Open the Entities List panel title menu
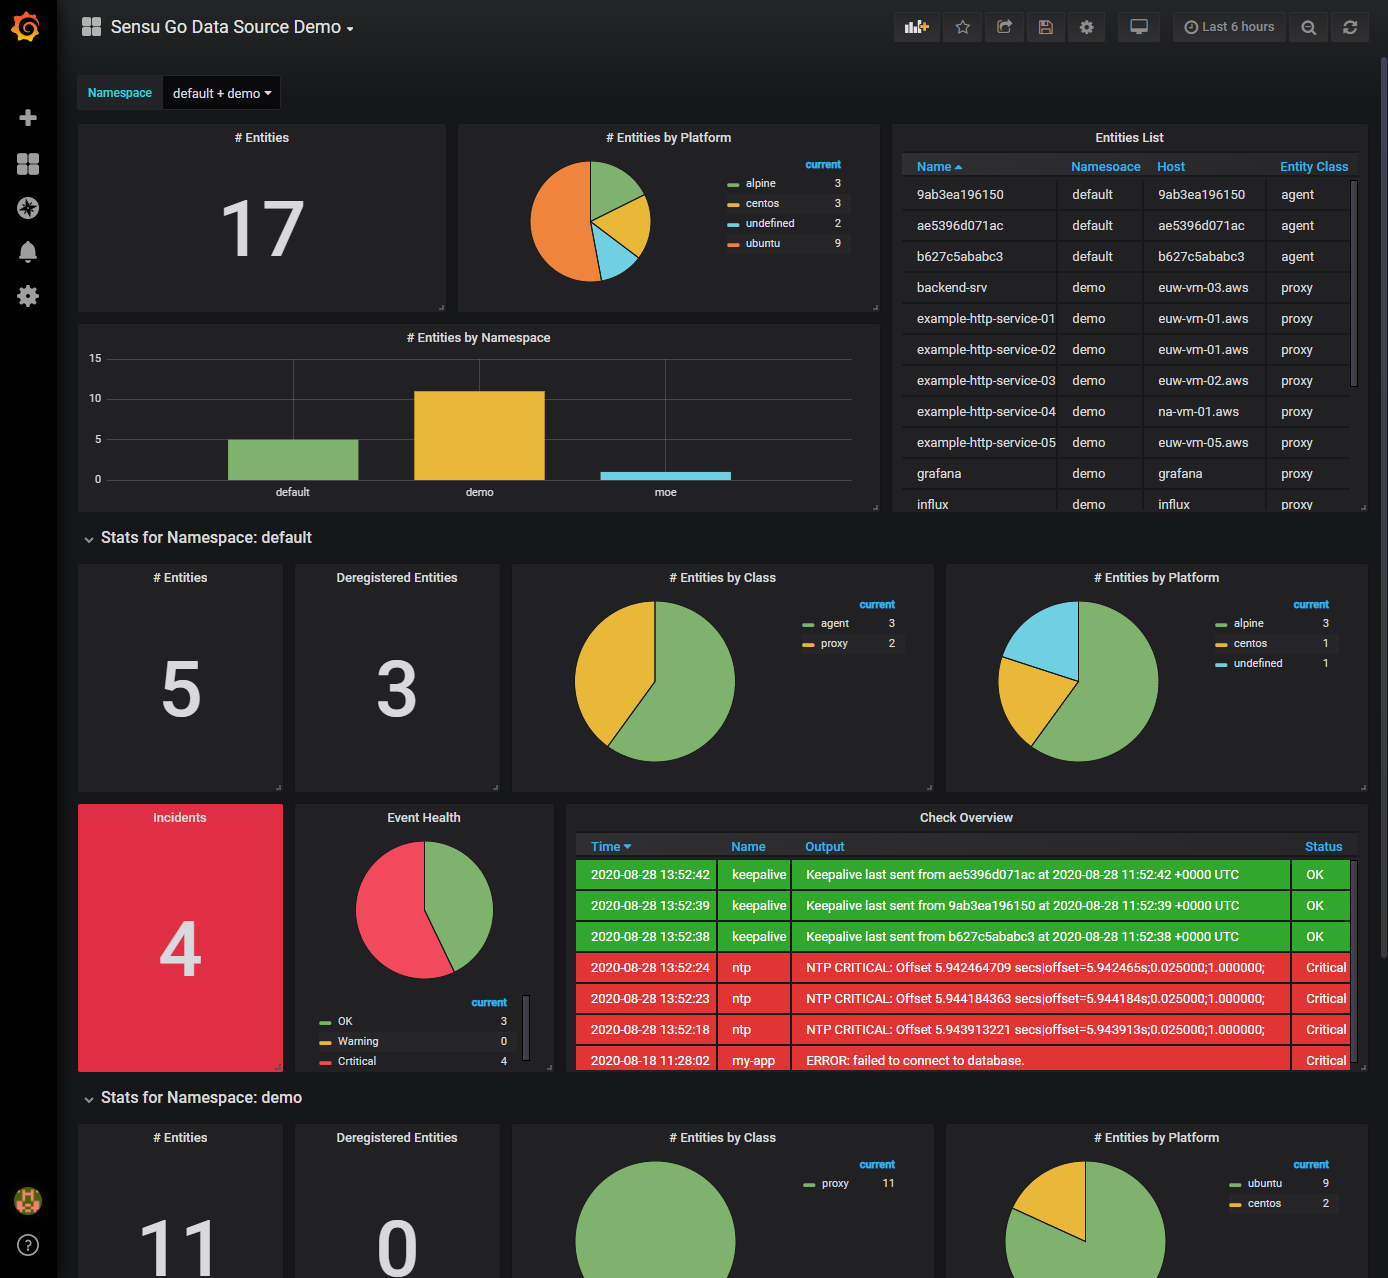Screen dimensions: 1388x1278 tap(1129, 138)
